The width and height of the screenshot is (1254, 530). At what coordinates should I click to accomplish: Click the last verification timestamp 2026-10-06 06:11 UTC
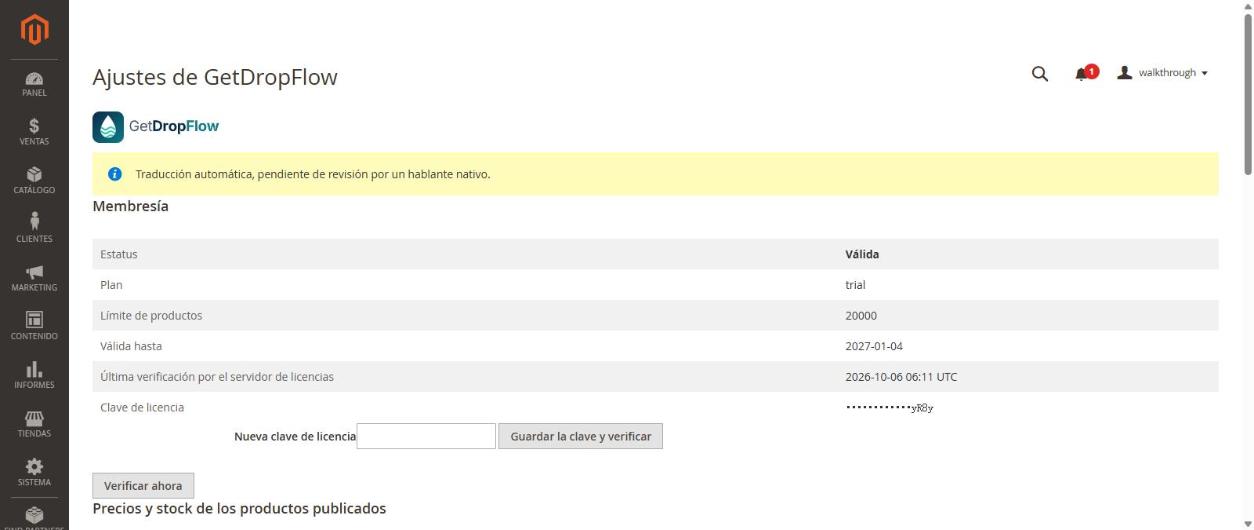pyautogui.click(x=901, y=377)
